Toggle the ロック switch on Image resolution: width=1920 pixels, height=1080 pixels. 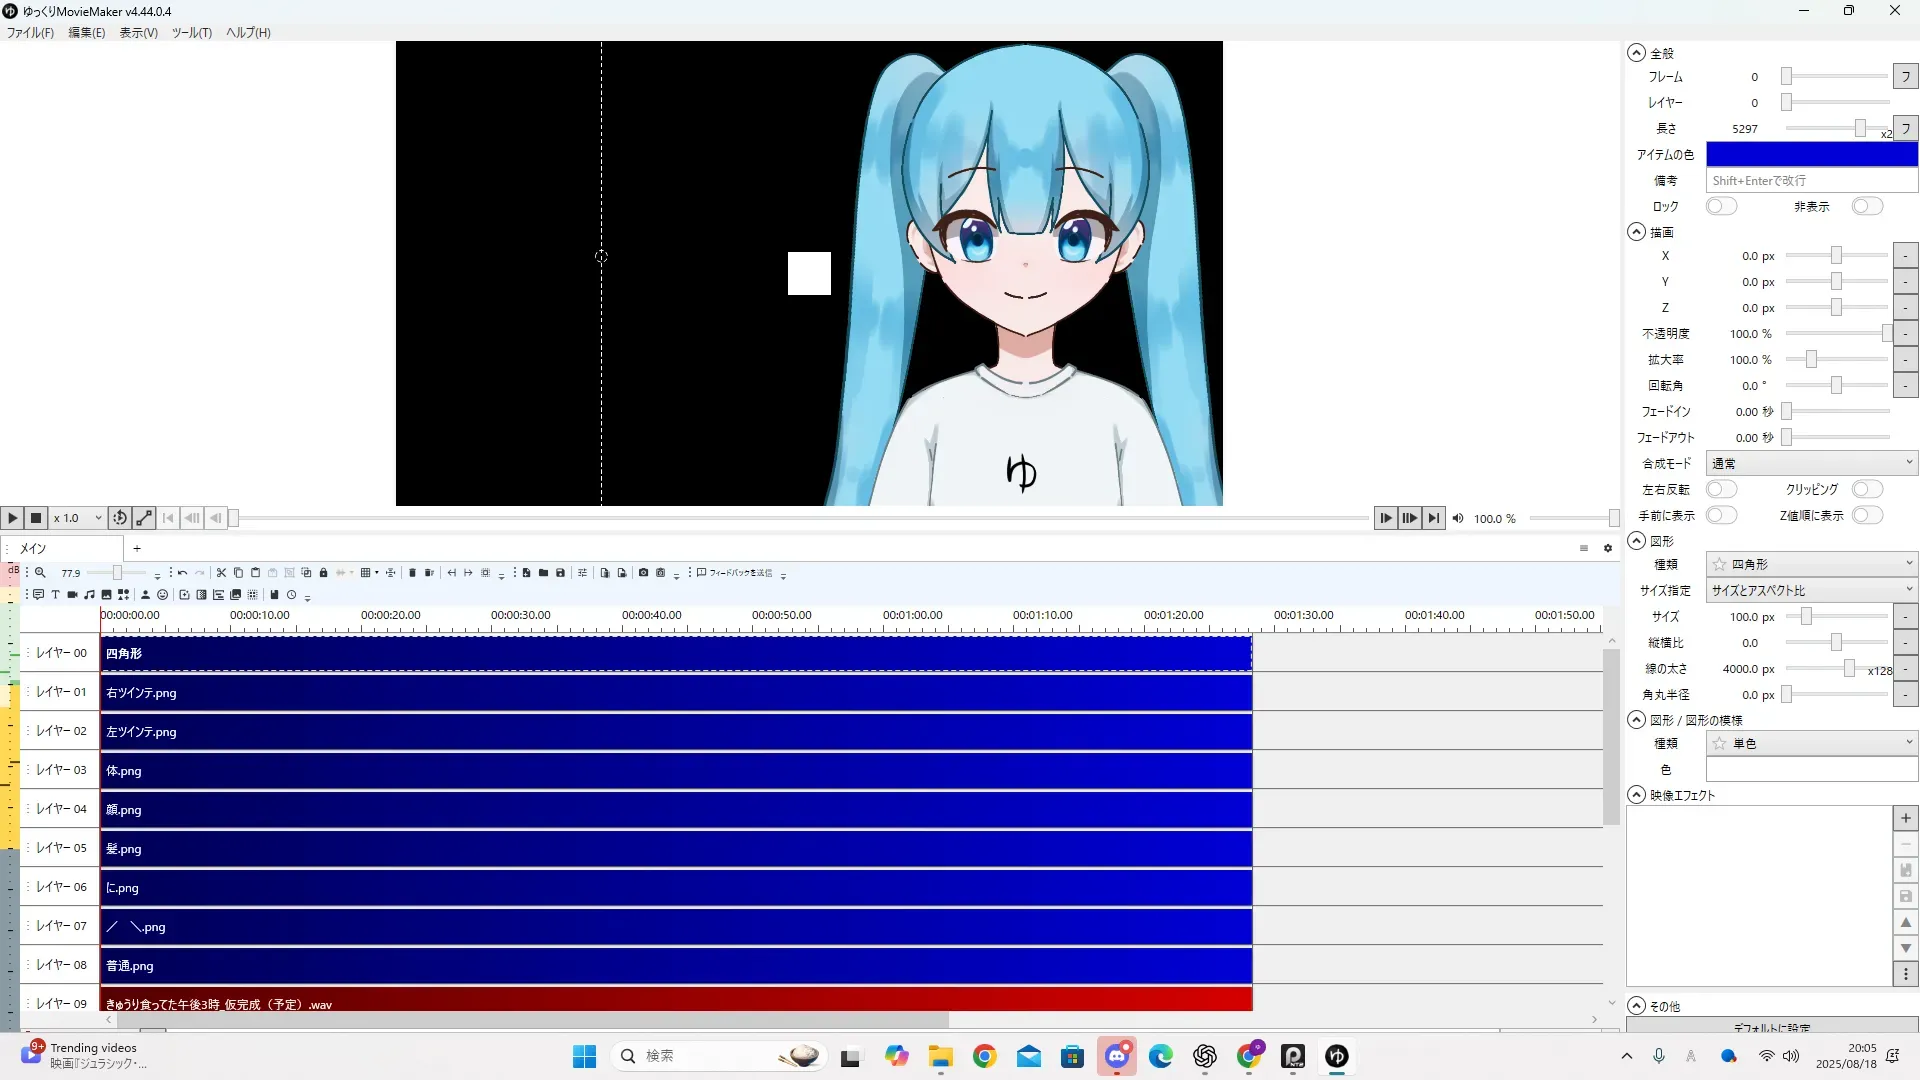[1721, 206]
